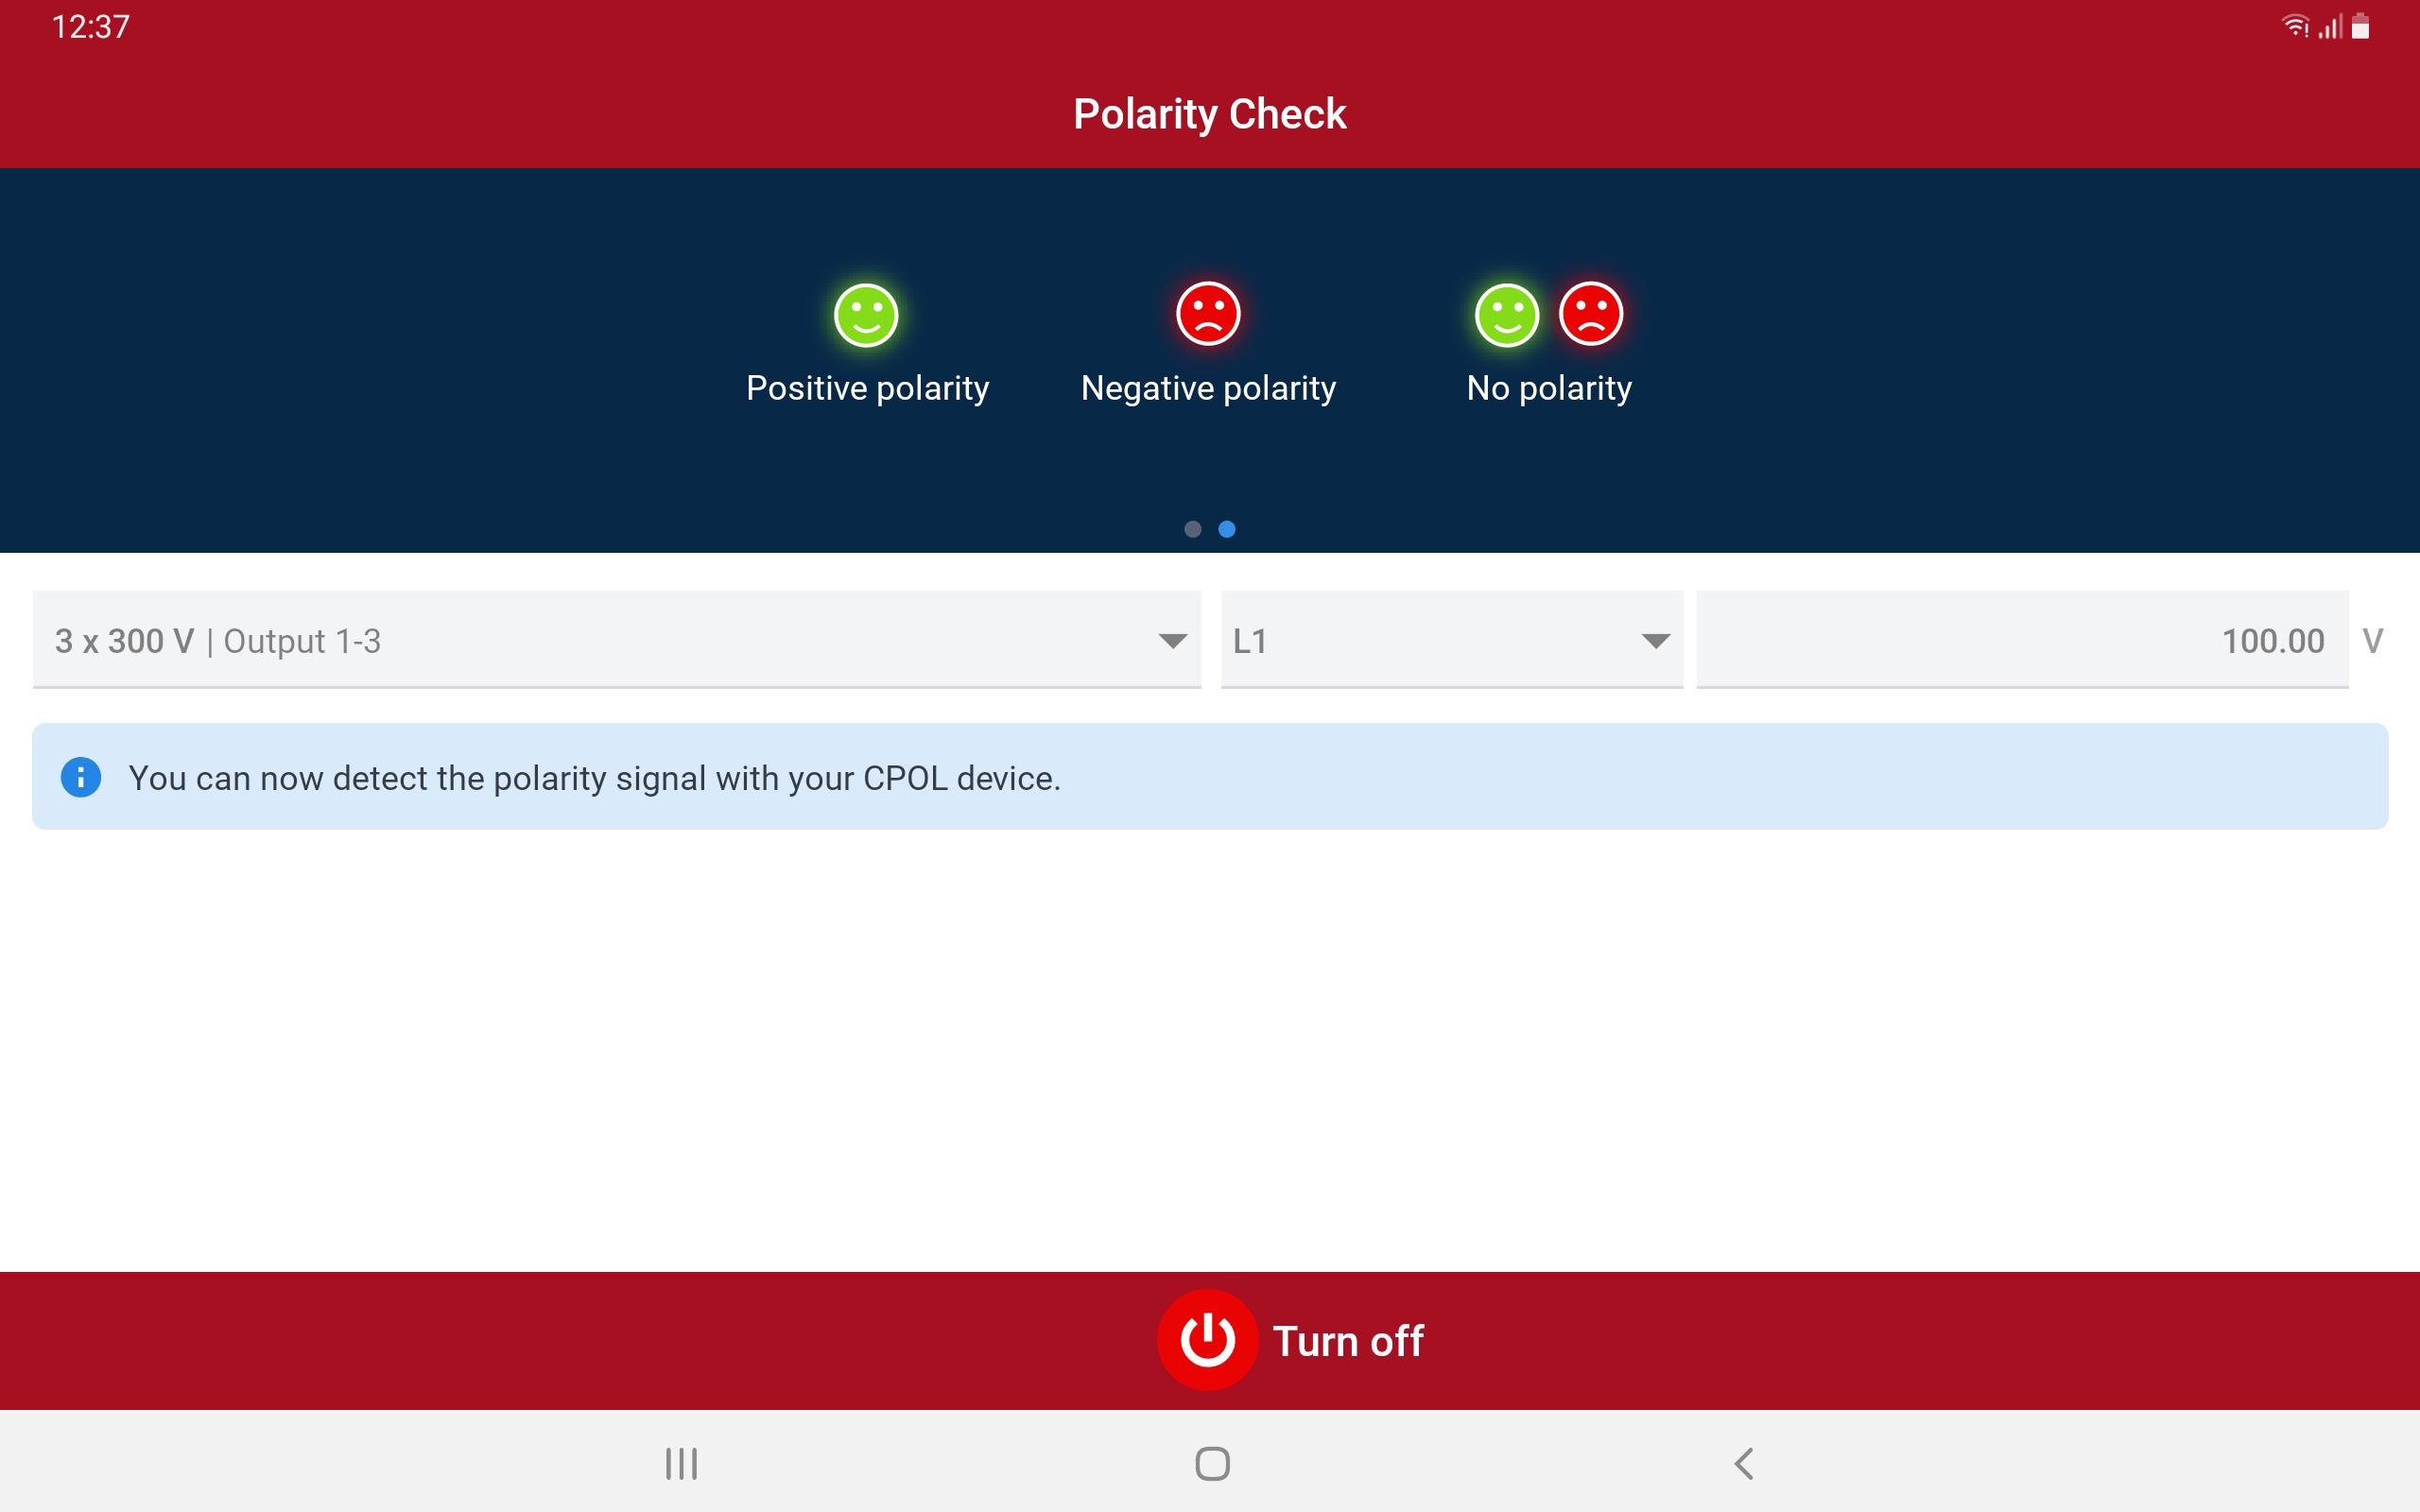The width and height of the screenshot is (2420, 1512).
Task: Tap the Negative polarity label
Action: (x=1208, y=388)
